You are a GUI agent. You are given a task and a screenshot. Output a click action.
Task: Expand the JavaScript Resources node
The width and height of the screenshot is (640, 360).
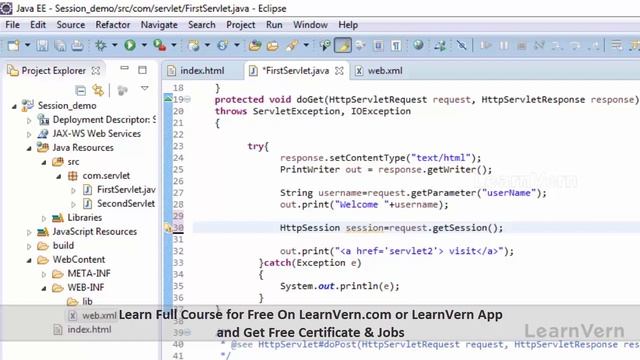click(x=29, y=232)
